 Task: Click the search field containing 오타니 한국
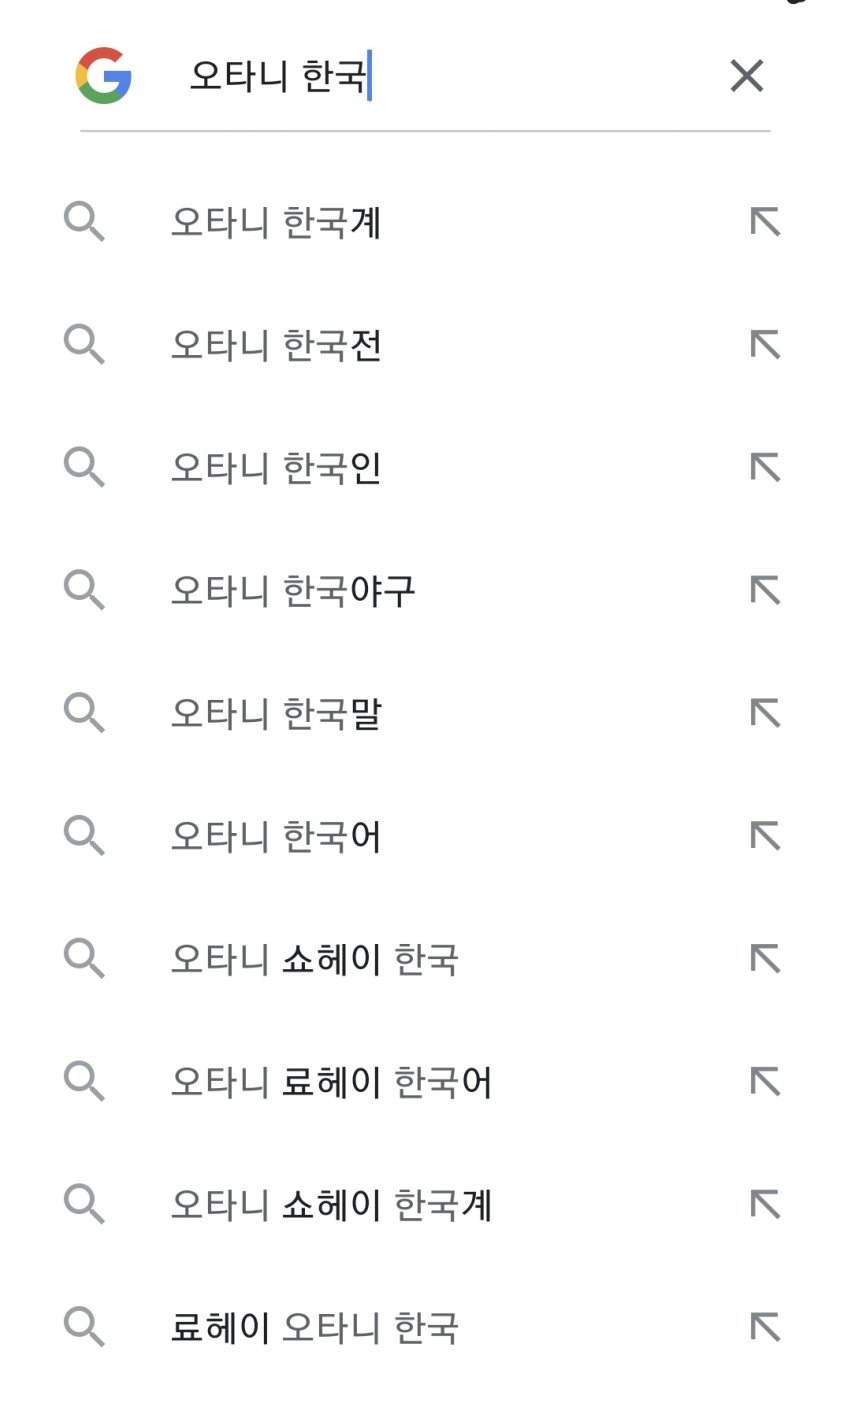[x=440, y=76]
